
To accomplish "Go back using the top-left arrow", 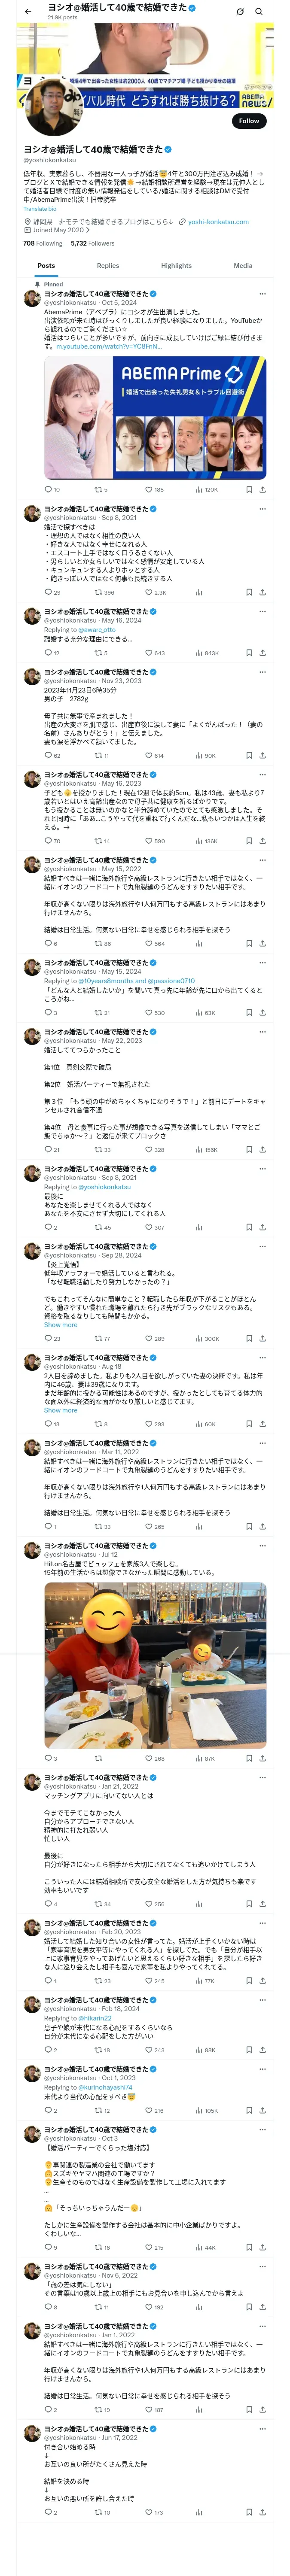I will 28,12.
